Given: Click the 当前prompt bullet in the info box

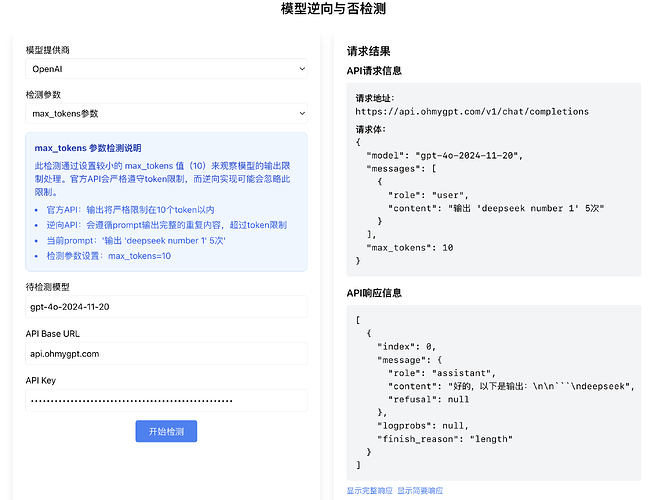Looking at the screenshot, I should pos(136,240).
